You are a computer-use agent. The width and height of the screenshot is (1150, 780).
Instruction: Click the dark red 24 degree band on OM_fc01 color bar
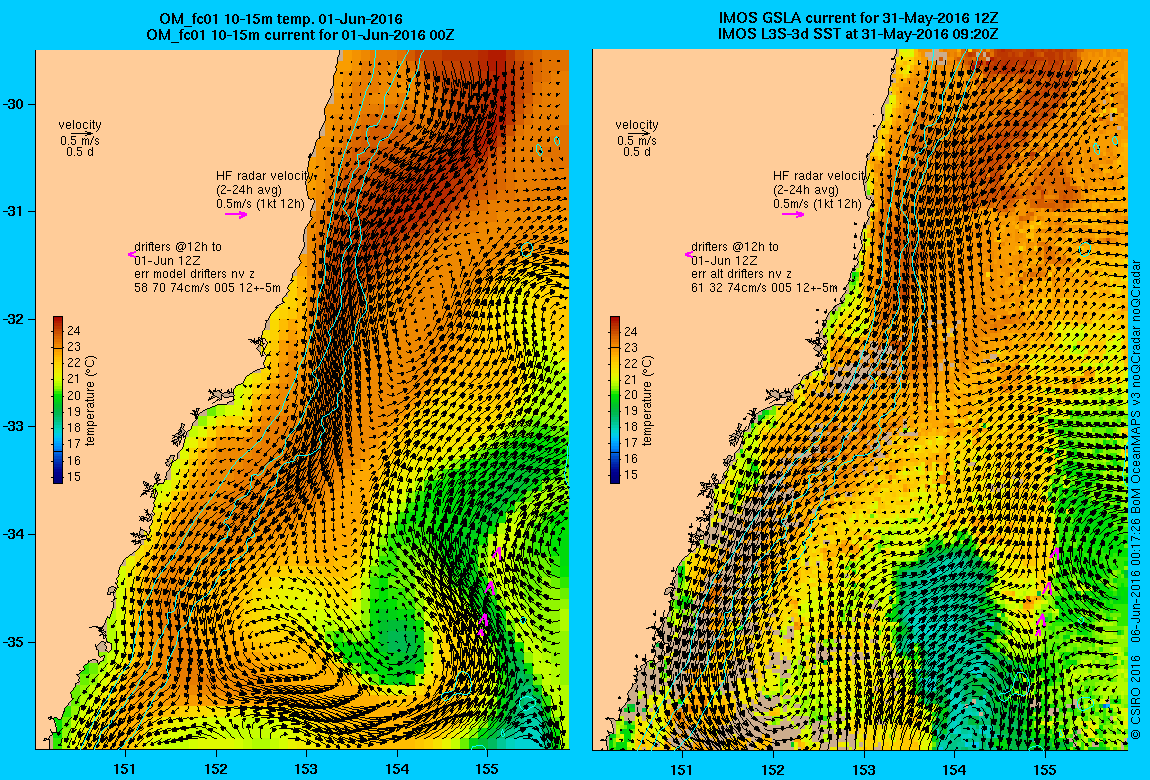click(x=58, y=327)
